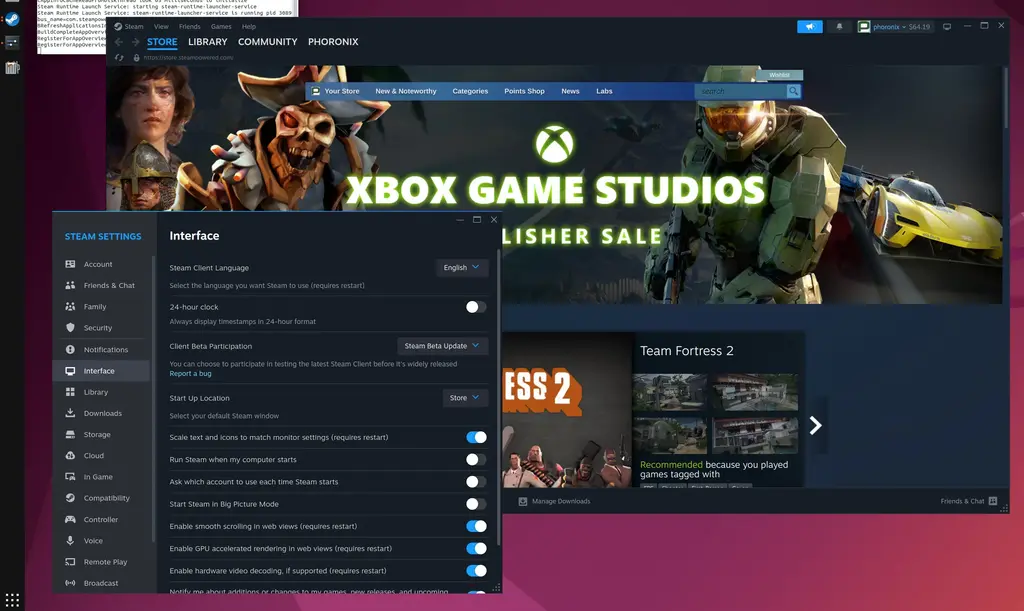Image resolution: width=1024 pixels, height=611 pixels.
Task: Switch to the COMMUNITY tab
Action: (268, 42)
